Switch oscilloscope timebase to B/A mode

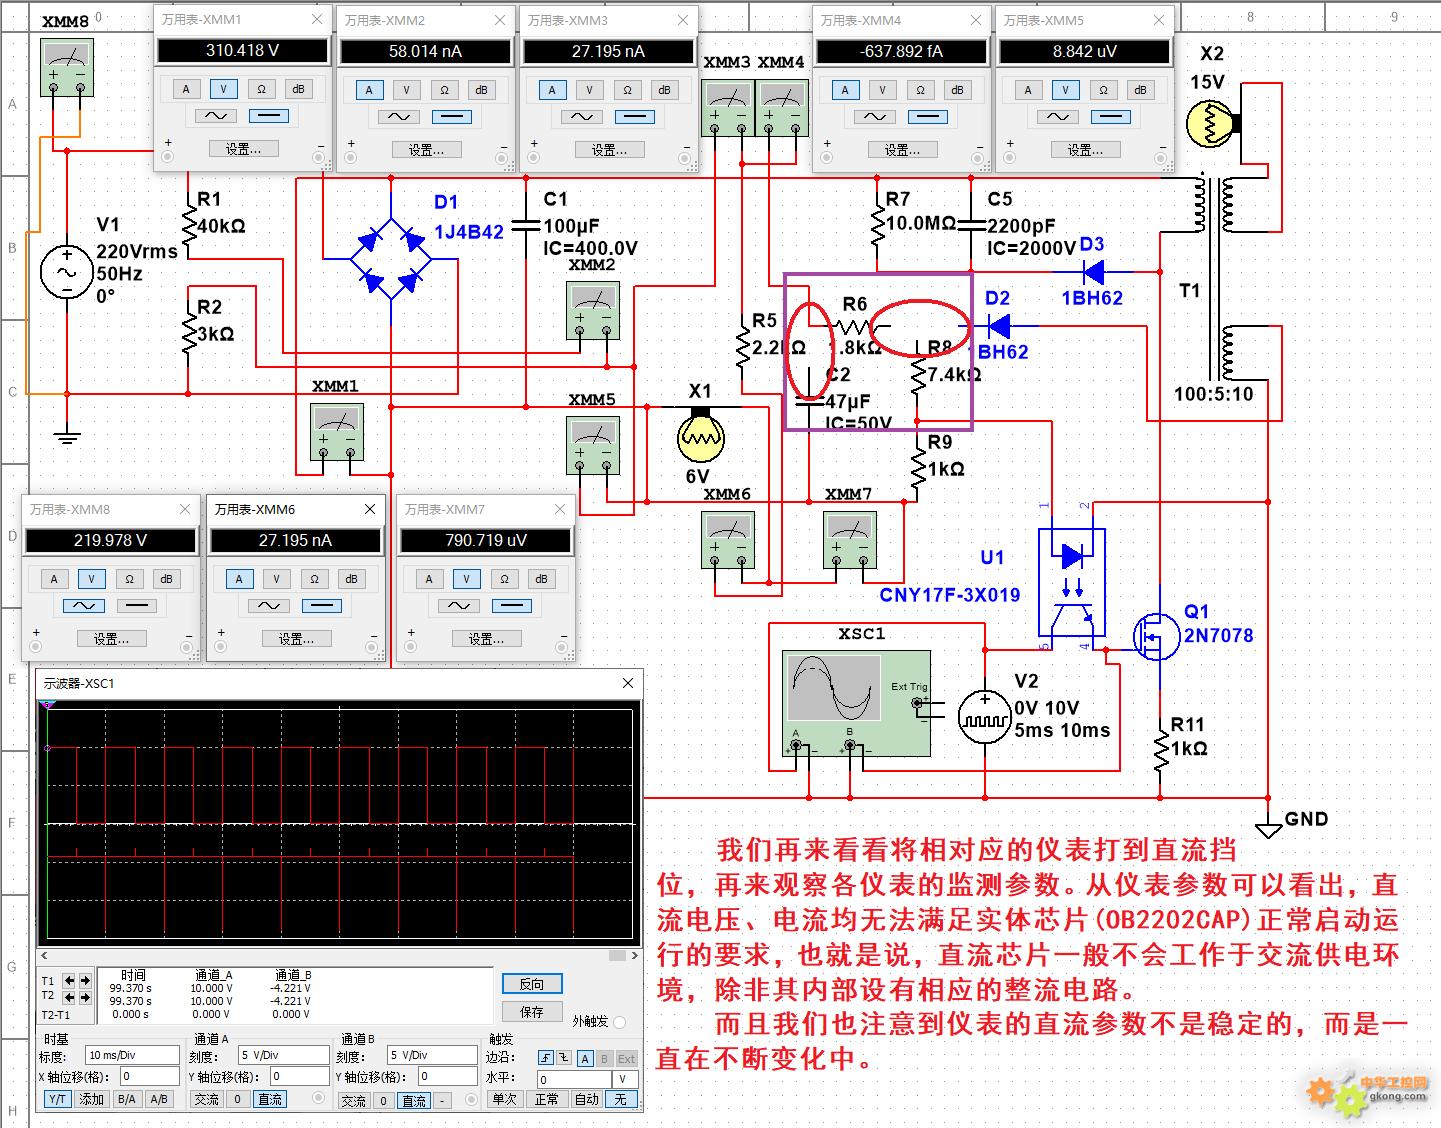tap(126, 1099)
